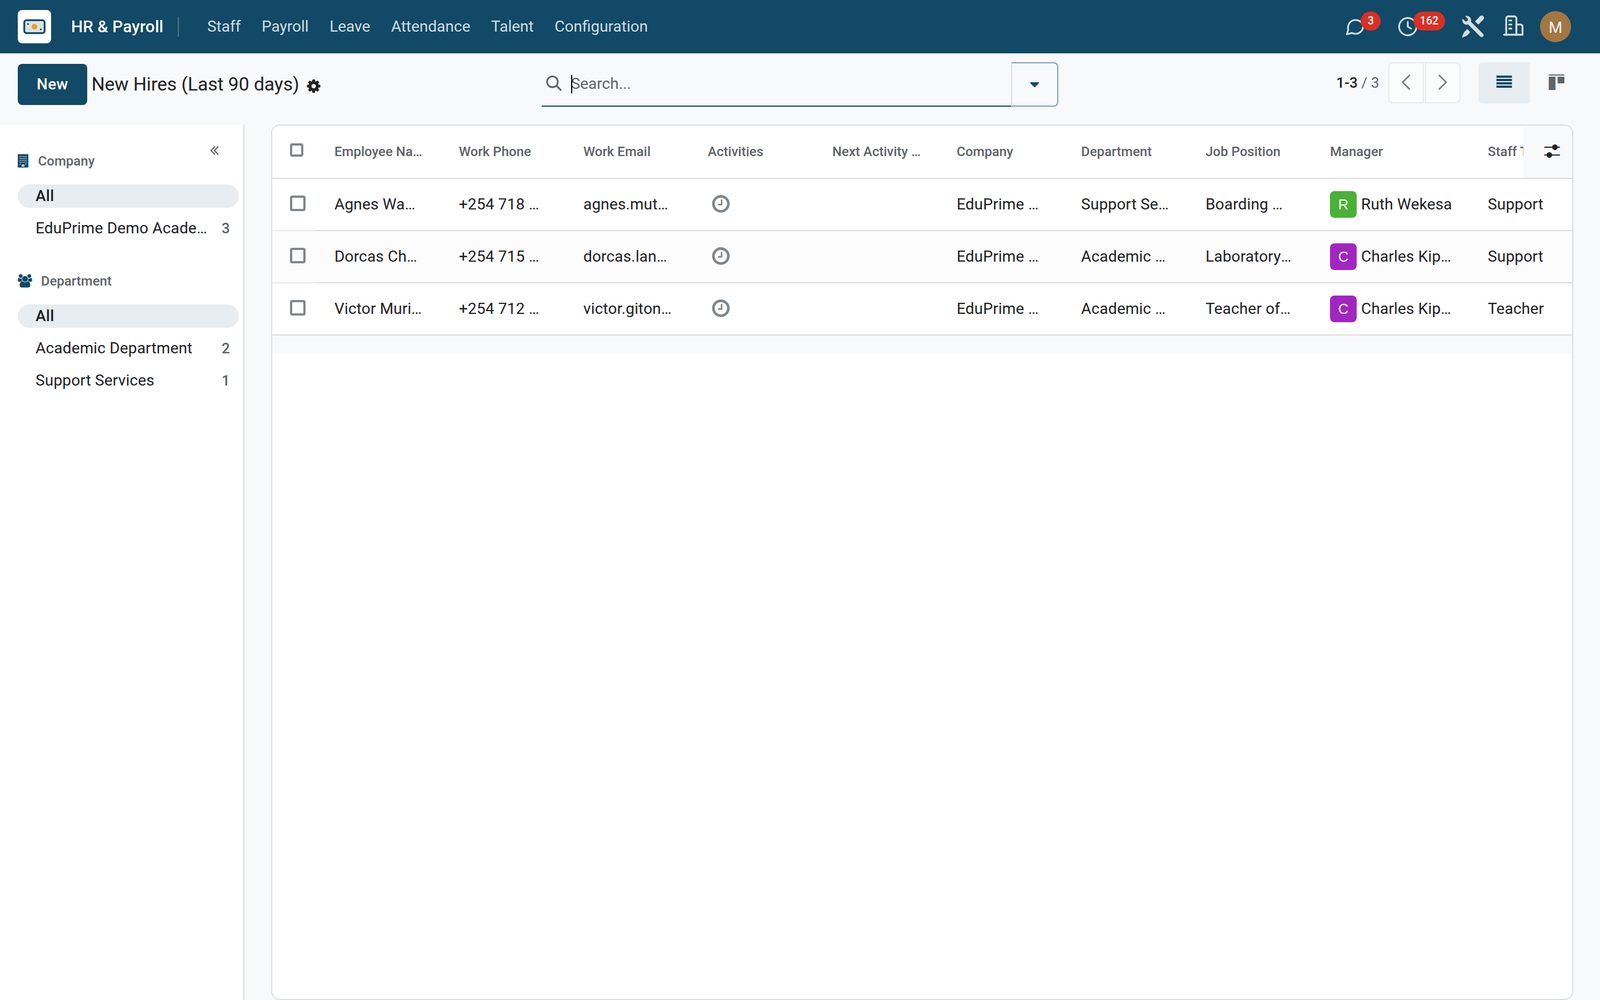The image size is (1600, 1000).
Task: Open the Staff menu
Action: pos(224,27)
